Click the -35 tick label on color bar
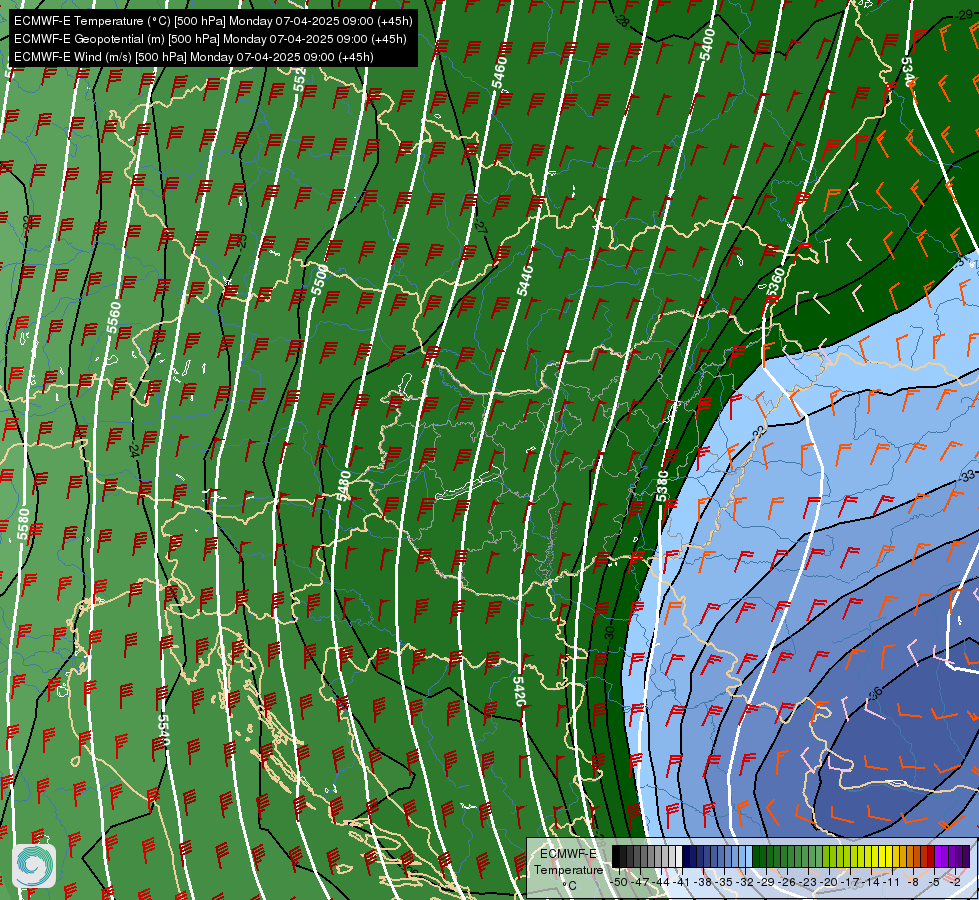Image resolution: width=979 pixels, height=900 pixels. coord(724,883)
